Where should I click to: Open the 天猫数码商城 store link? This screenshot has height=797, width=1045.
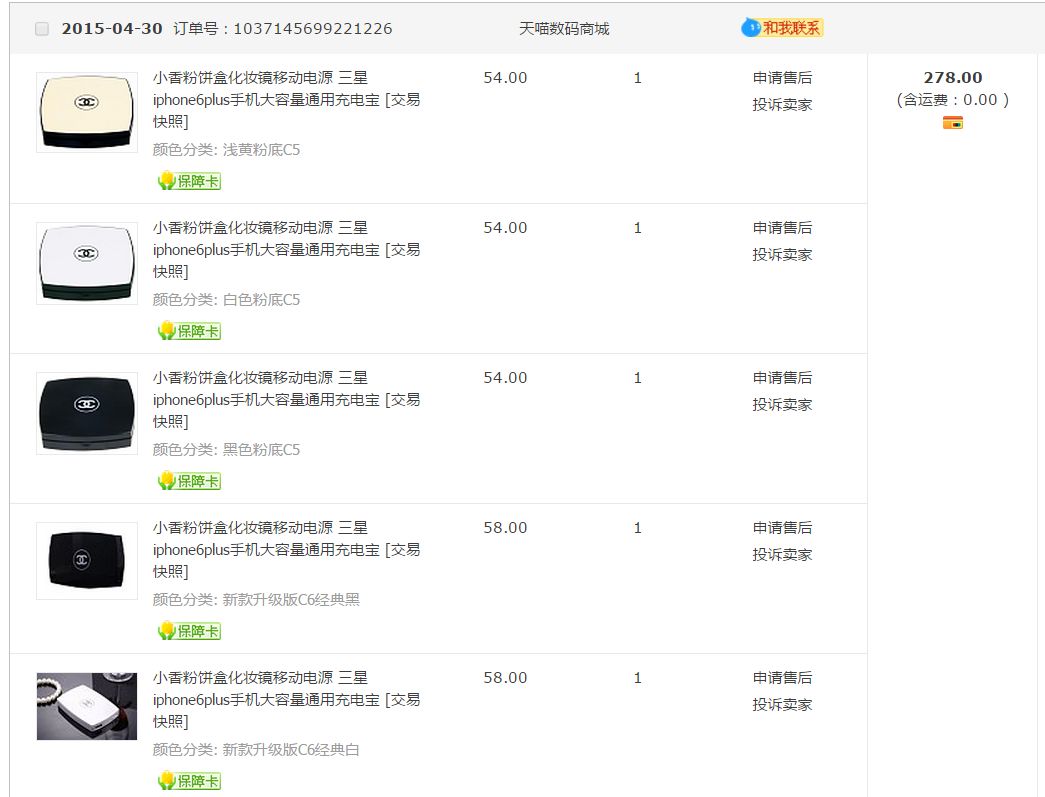[x=563, y=29]
